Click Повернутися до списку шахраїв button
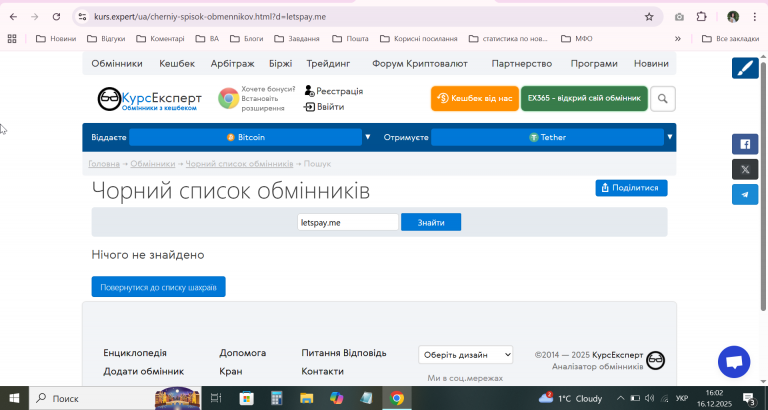This screenshot has height=410, width=768. tap(158, 287)
